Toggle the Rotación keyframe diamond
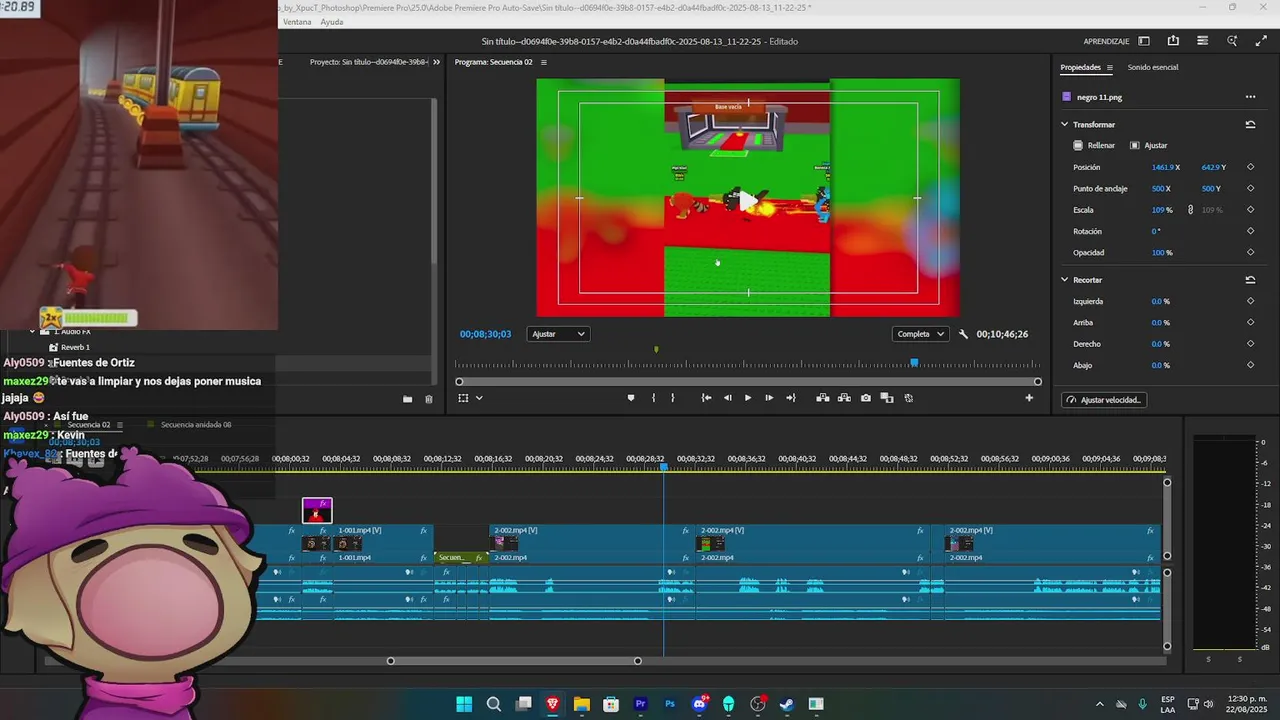The height and width of the screenshot is (720, 1280). (x=1250, y=231)
